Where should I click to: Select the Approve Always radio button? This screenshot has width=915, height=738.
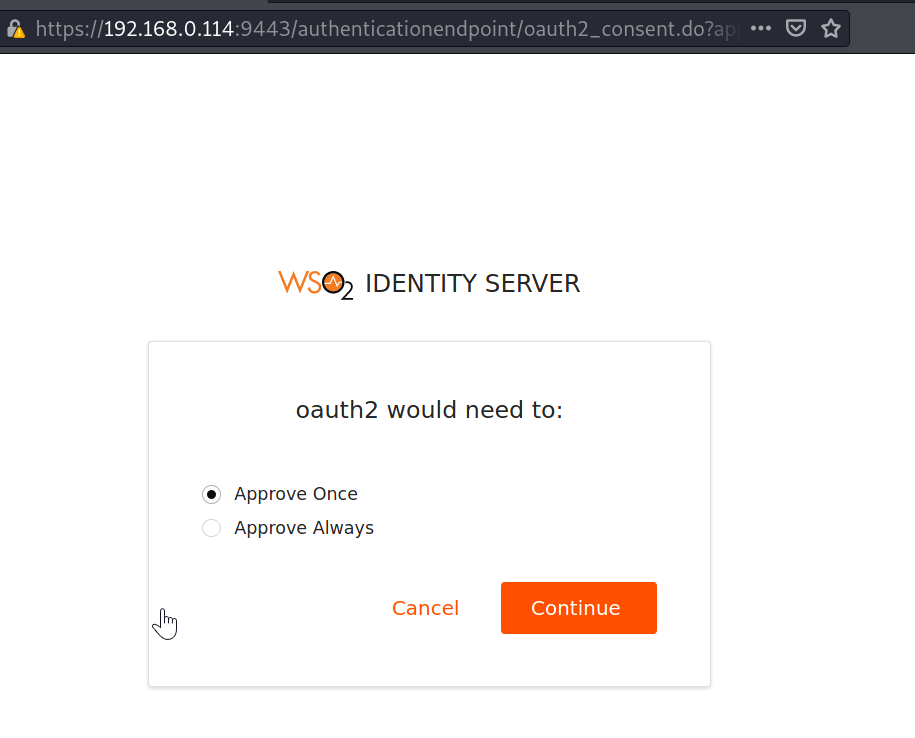pyautogui.click(x=211, y=528)
